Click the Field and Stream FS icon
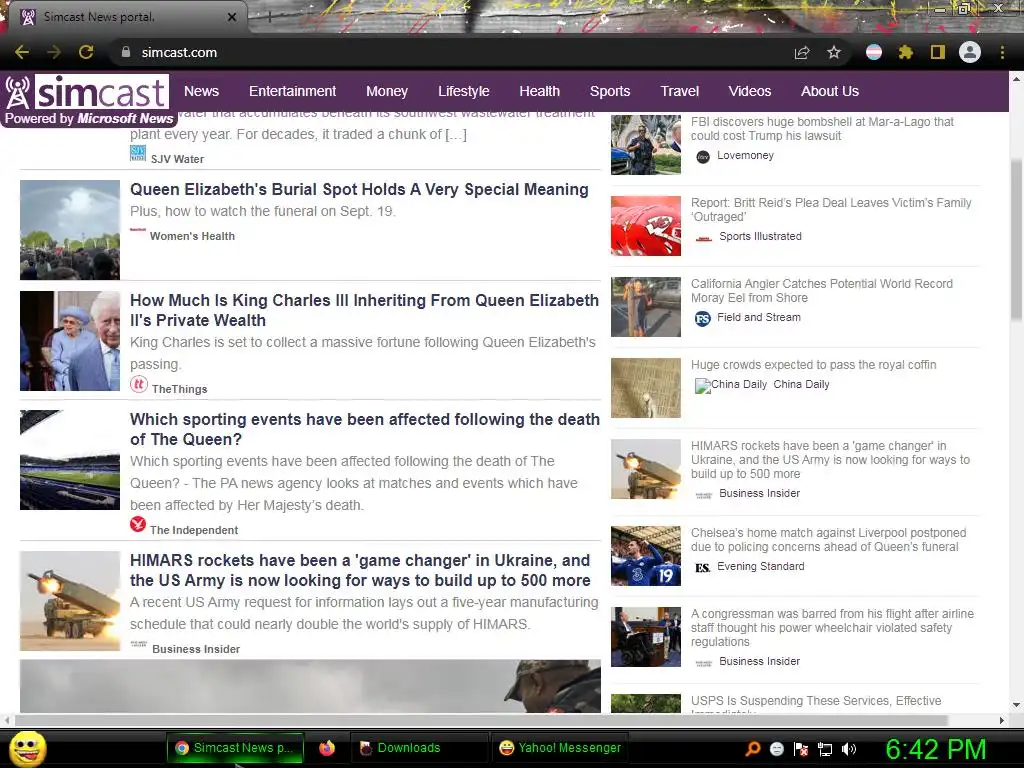The image size is (1024, 768). (703, 319)
